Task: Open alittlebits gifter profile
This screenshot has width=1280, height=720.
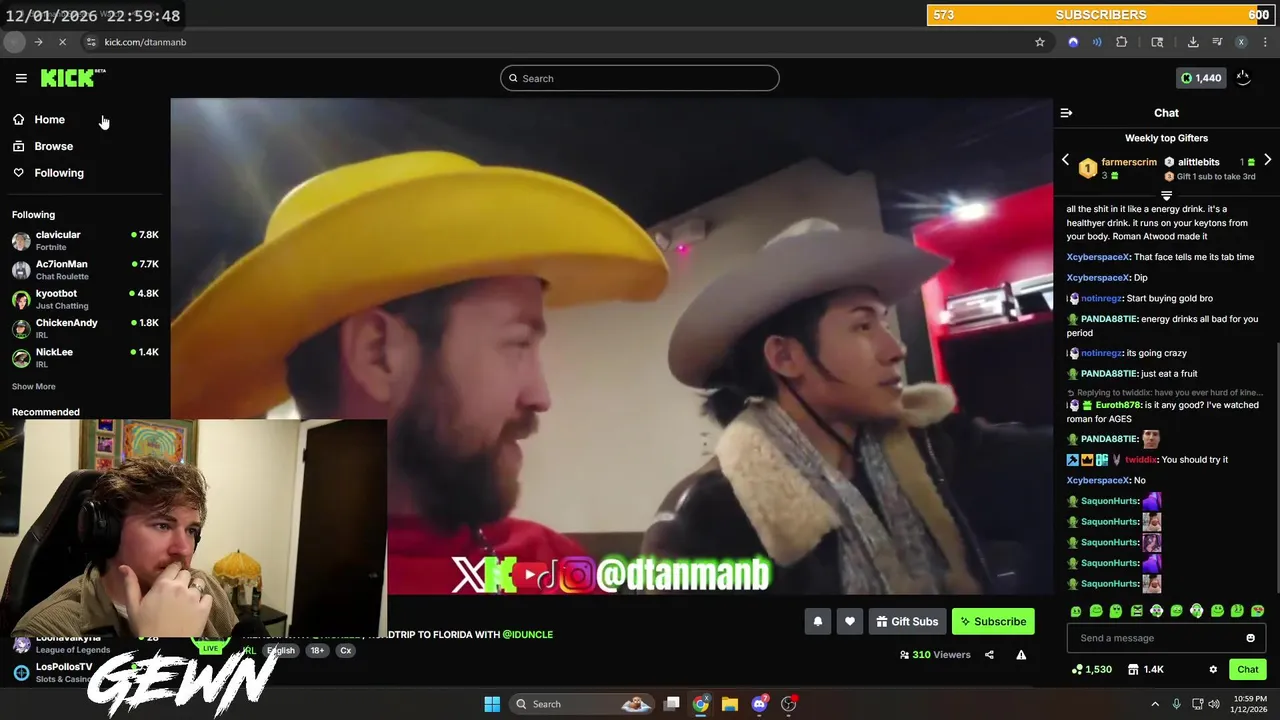Action: coord(1198,162)
